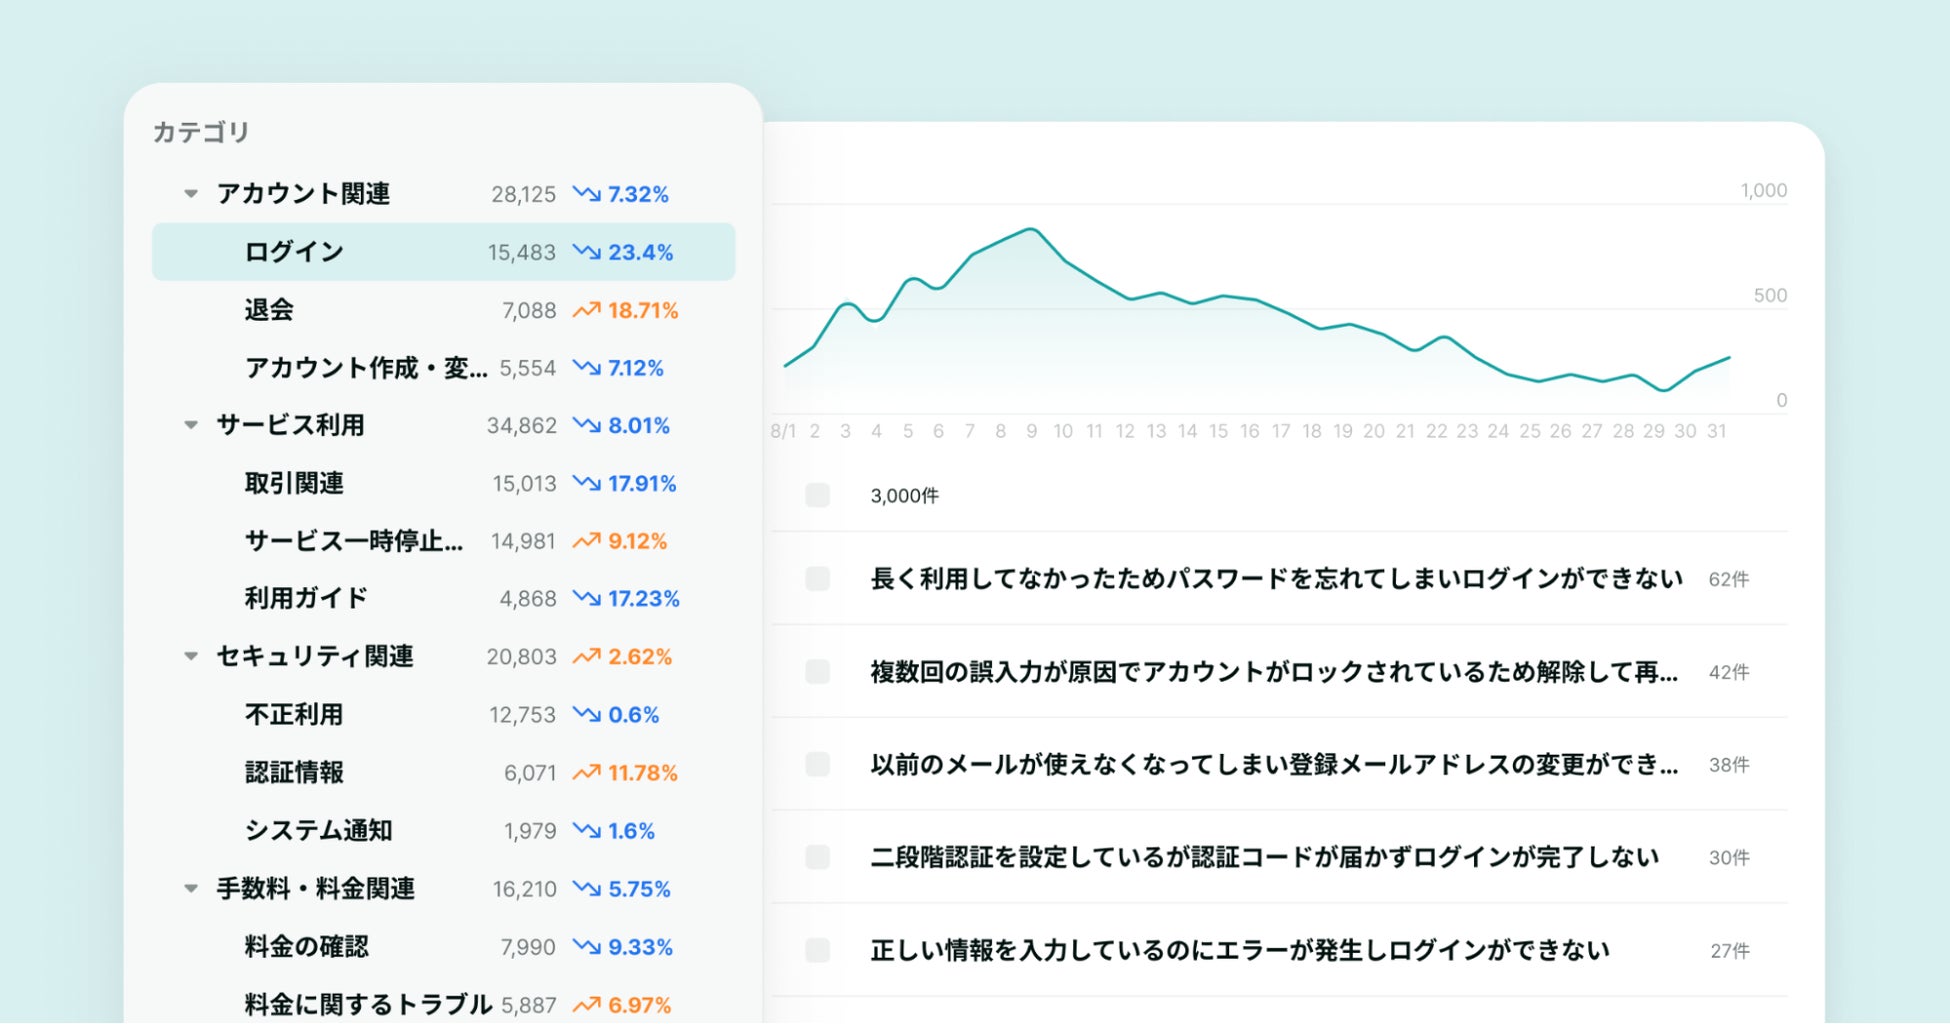Open the email address change inquiry with 38件

click(x=1272, y=765)
